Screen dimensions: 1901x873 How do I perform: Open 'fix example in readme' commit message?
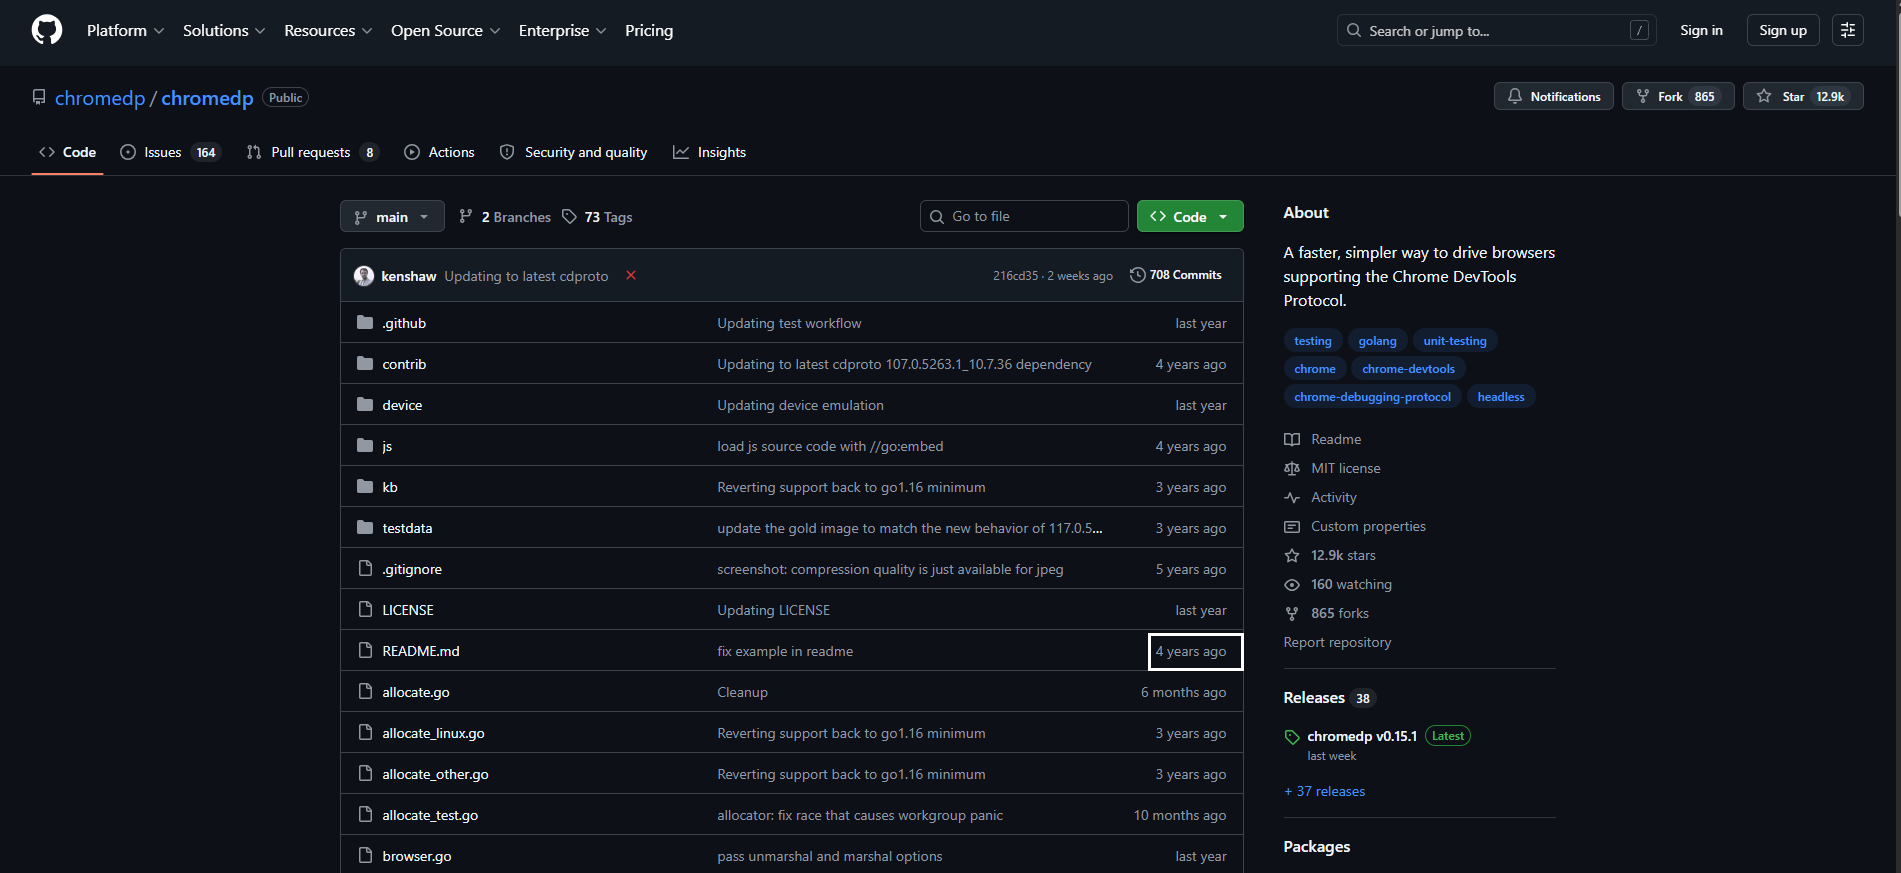(785, 651)
